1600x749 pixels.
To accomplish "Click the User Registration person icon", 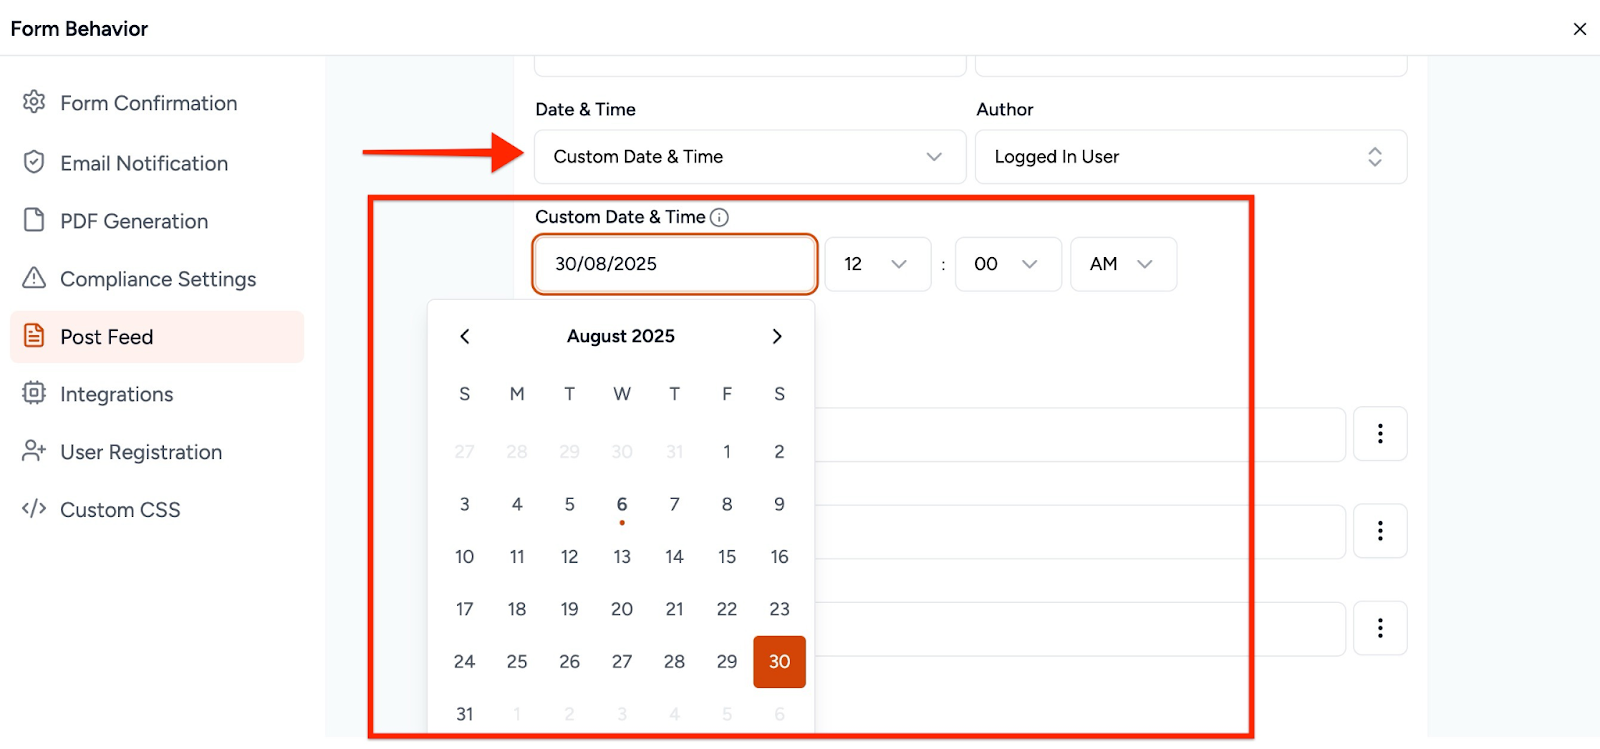I will pos(34,451).
